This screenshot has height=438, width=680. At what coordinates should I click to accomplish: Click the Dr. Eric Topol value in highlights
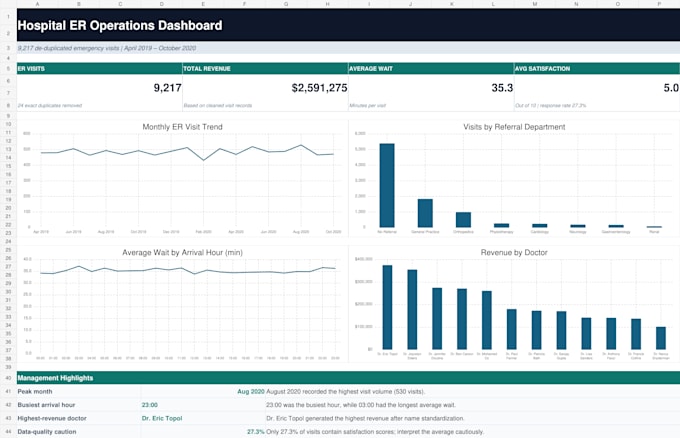(162, 418)
